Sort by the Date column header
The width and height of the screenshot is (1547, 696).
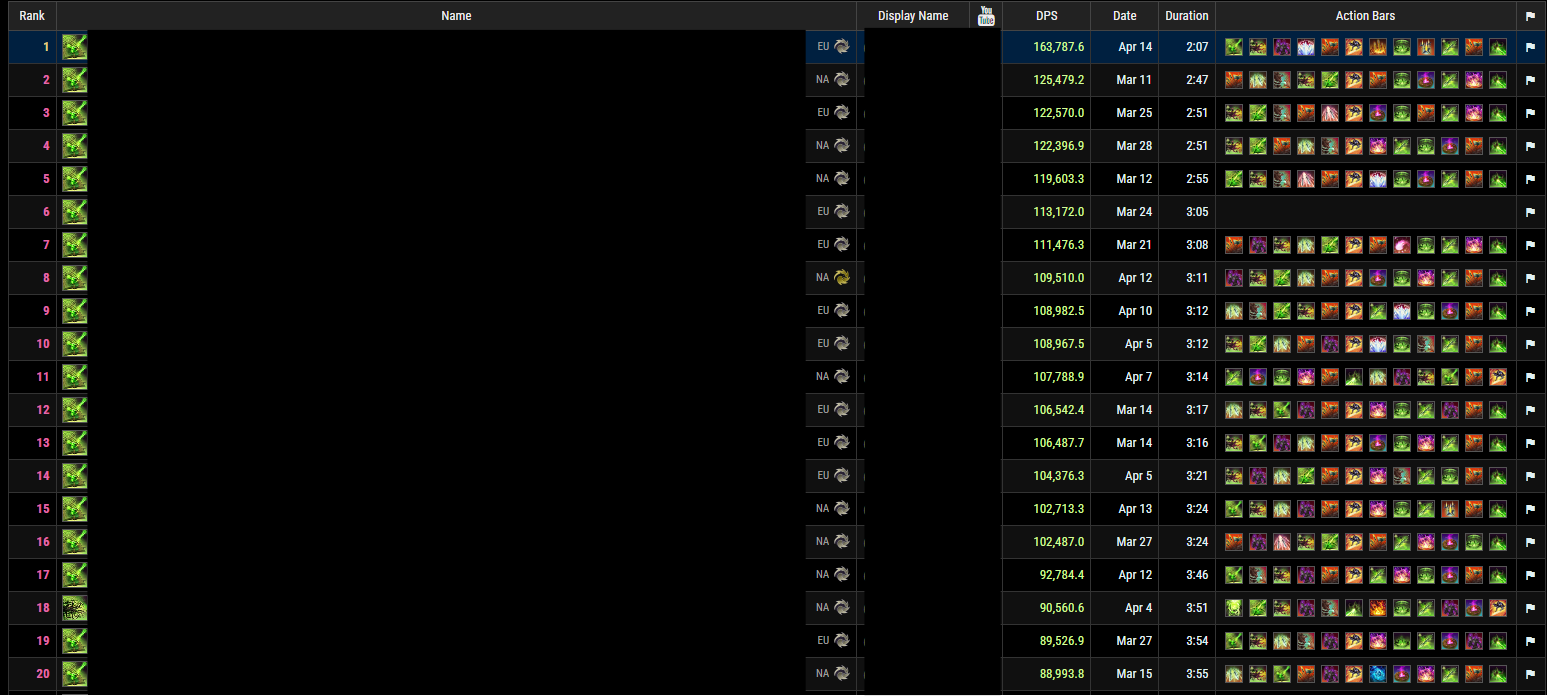(x=1125, y=16)
